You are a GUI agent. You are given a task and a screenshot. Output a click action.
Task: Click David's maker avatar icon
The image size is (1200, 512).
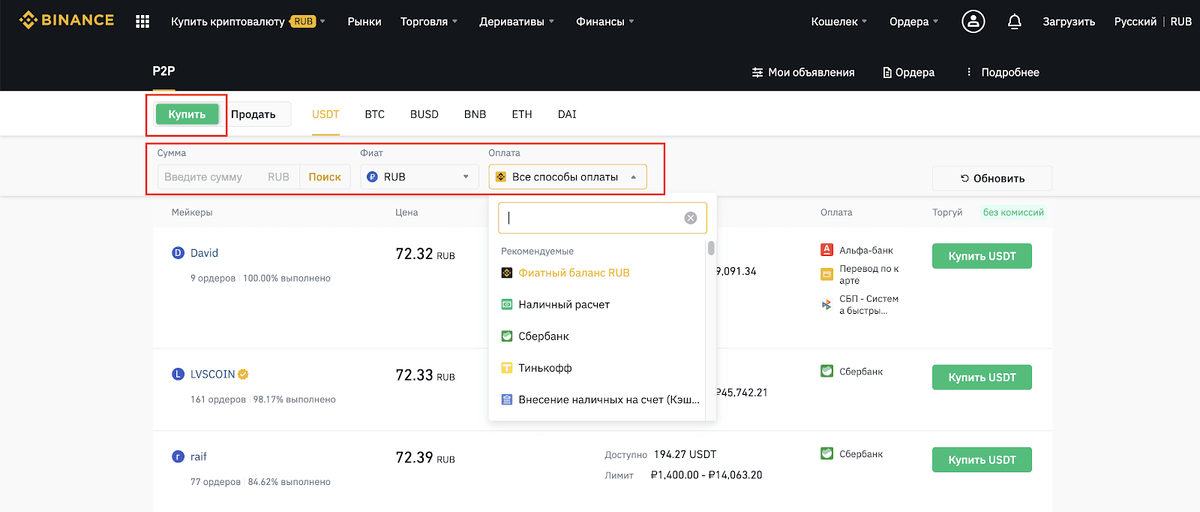coord(178,253)
